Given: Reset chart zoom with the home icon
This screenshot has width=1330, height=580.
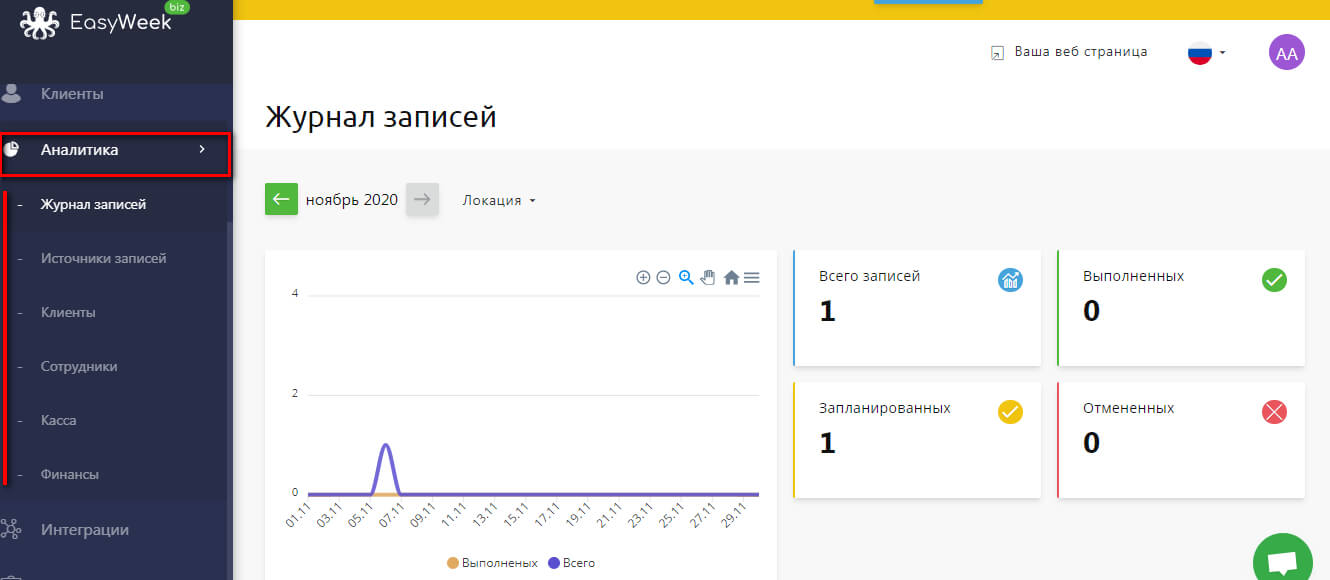Looking at the screenshot, I should pos(731,278).
